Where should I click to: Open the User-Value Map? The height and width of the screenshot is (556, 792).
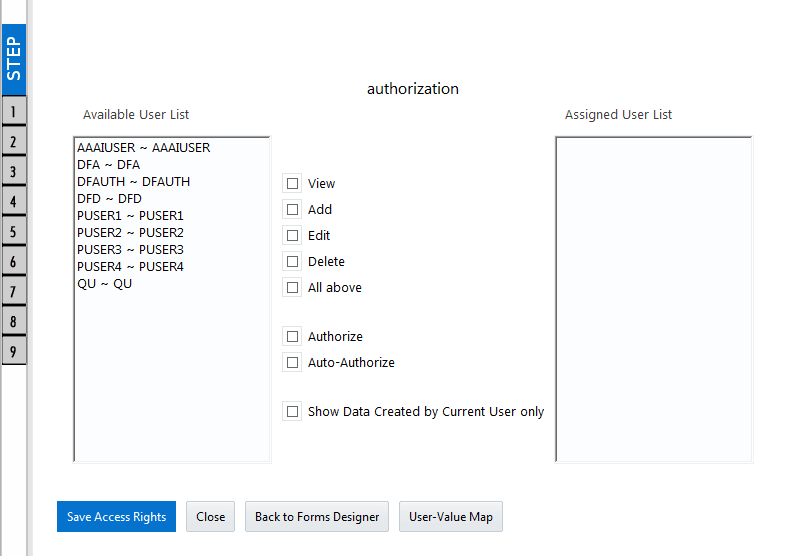(451, 517)
